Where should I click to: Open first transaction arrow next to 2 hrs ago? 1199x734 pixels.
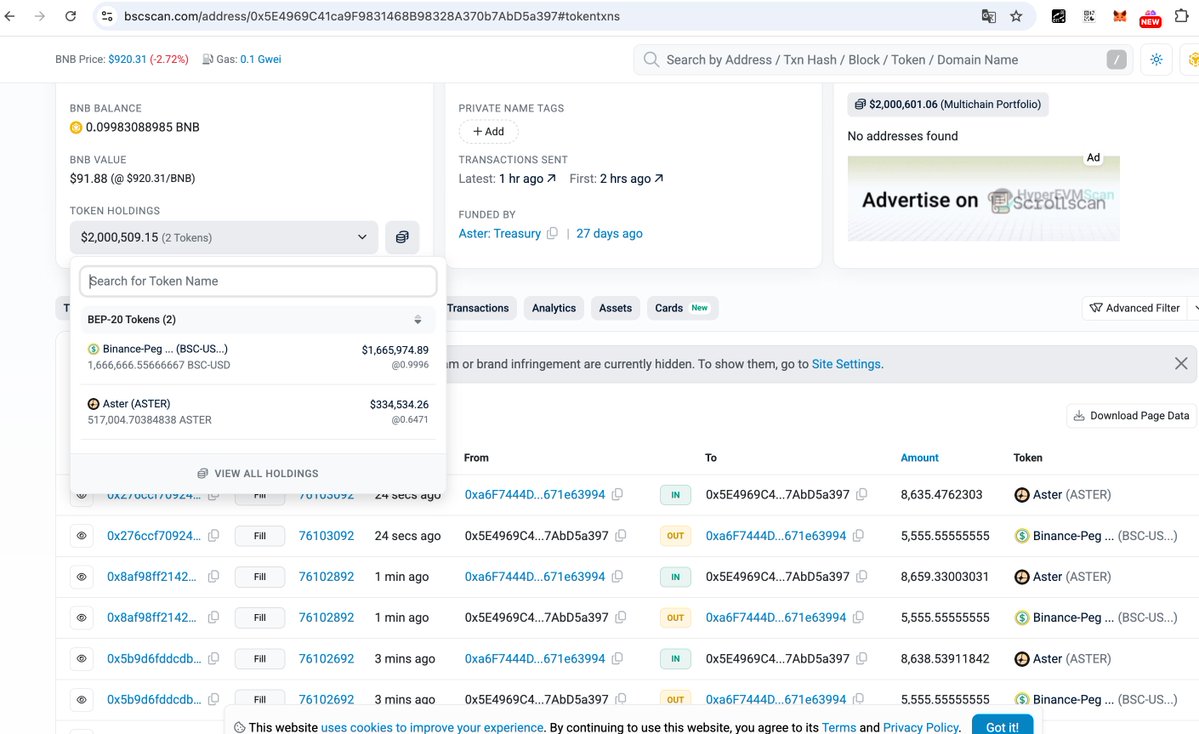tap(659, 178)
